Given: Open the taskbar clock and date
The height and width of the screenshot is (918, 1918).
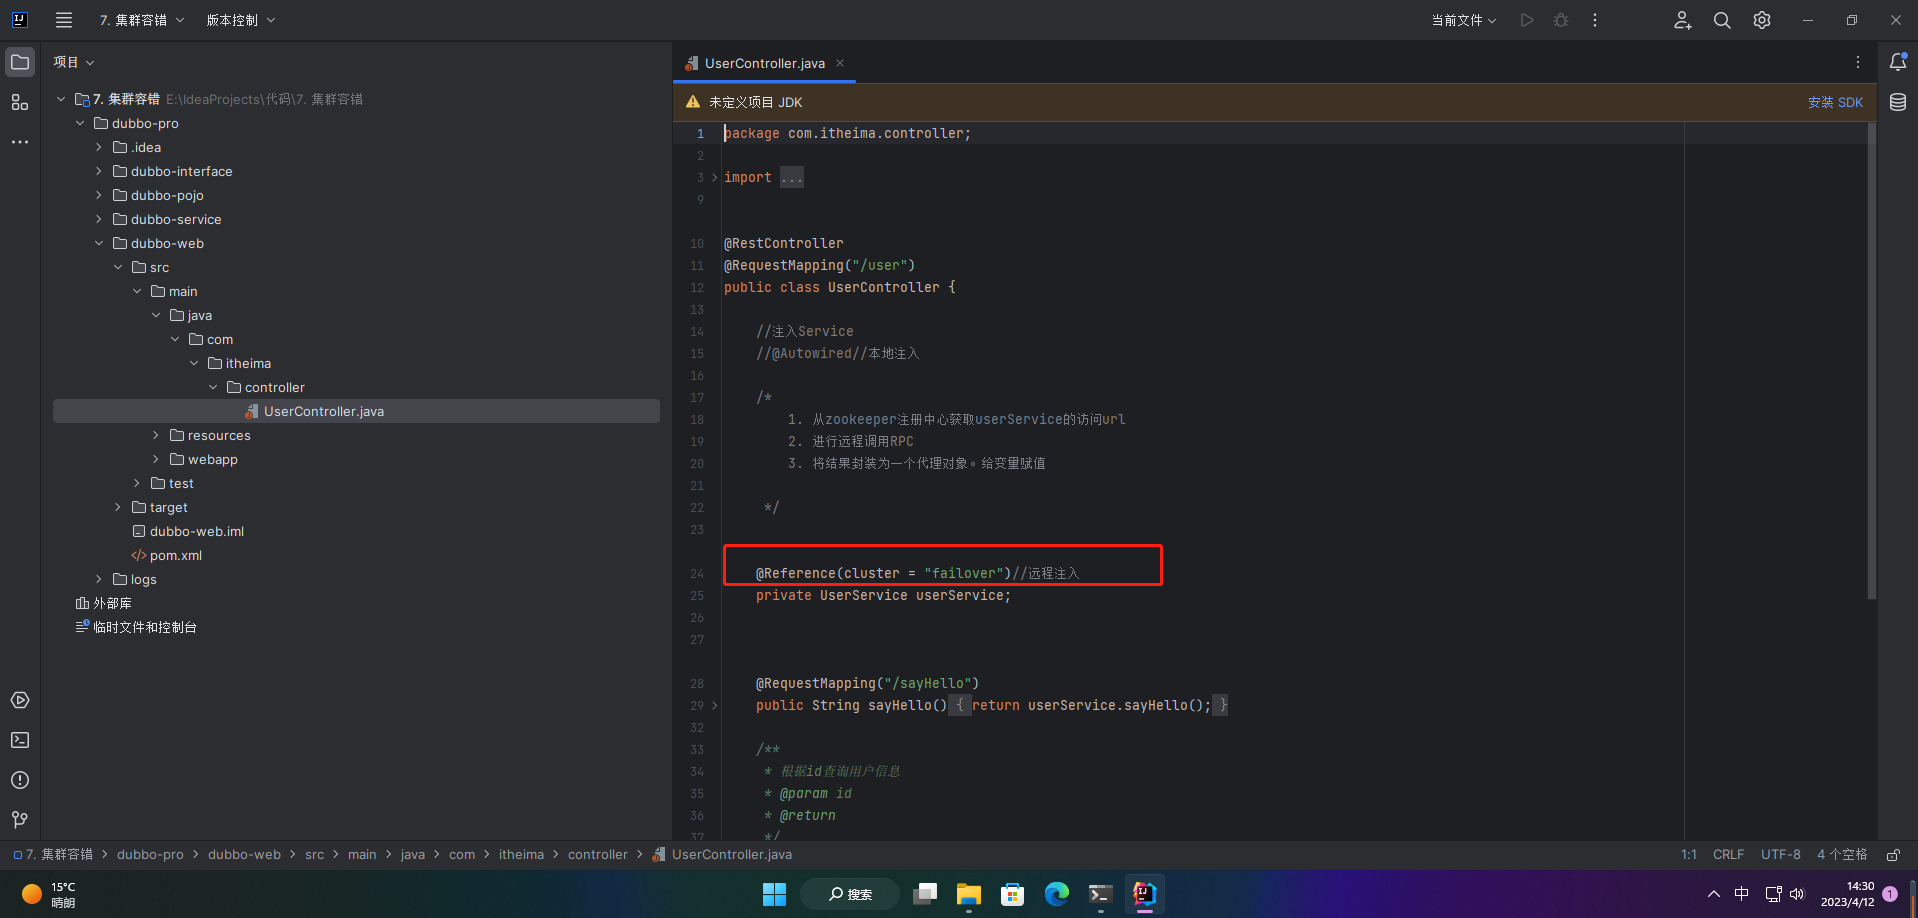Looking at the screenshot, I should click(1848, 894).
